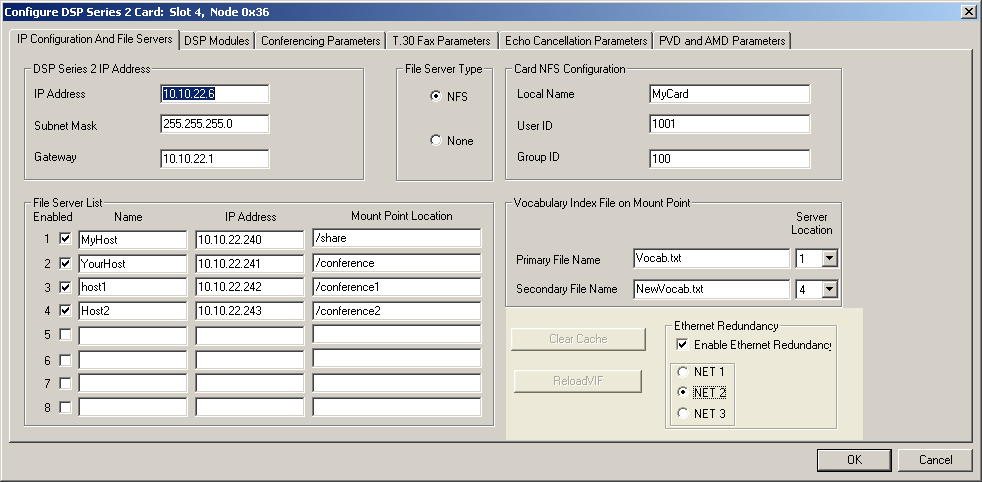
Task: Uncheck file server 1 MyHost enabled box
Action: click(65, 240)
